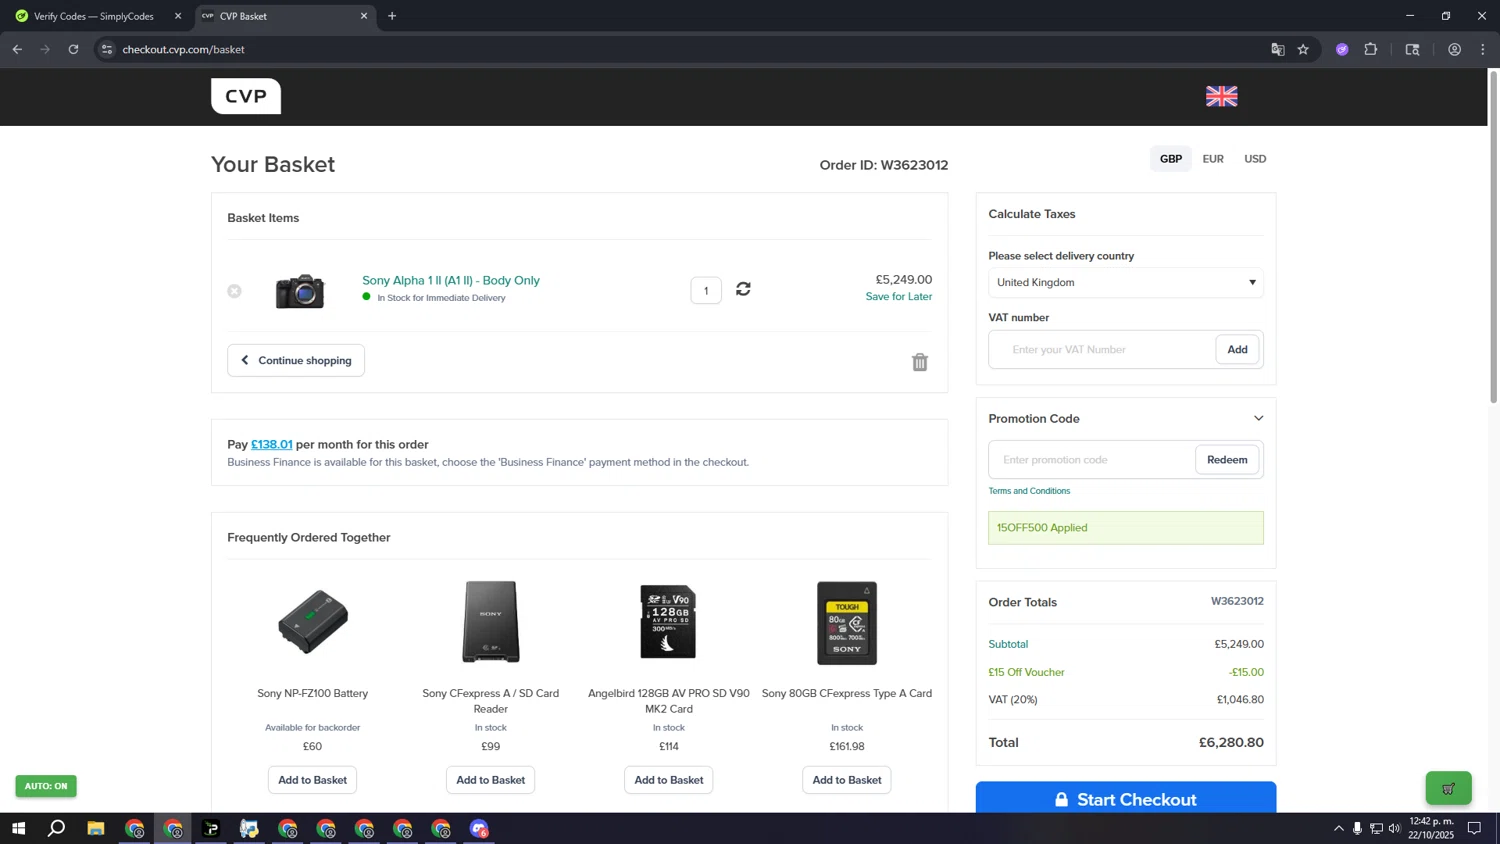
Task: Click Redeem promotion code button
Action: [1227, 460]
